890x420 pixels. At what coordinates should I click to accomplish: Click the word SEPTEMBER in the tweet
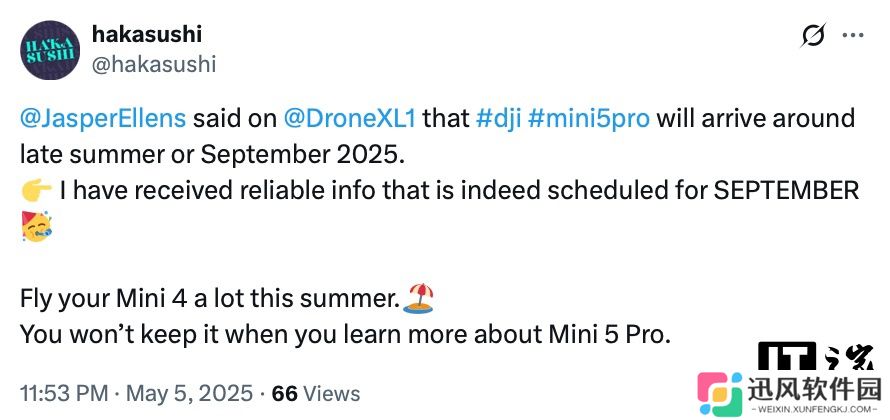coord(786,191)
